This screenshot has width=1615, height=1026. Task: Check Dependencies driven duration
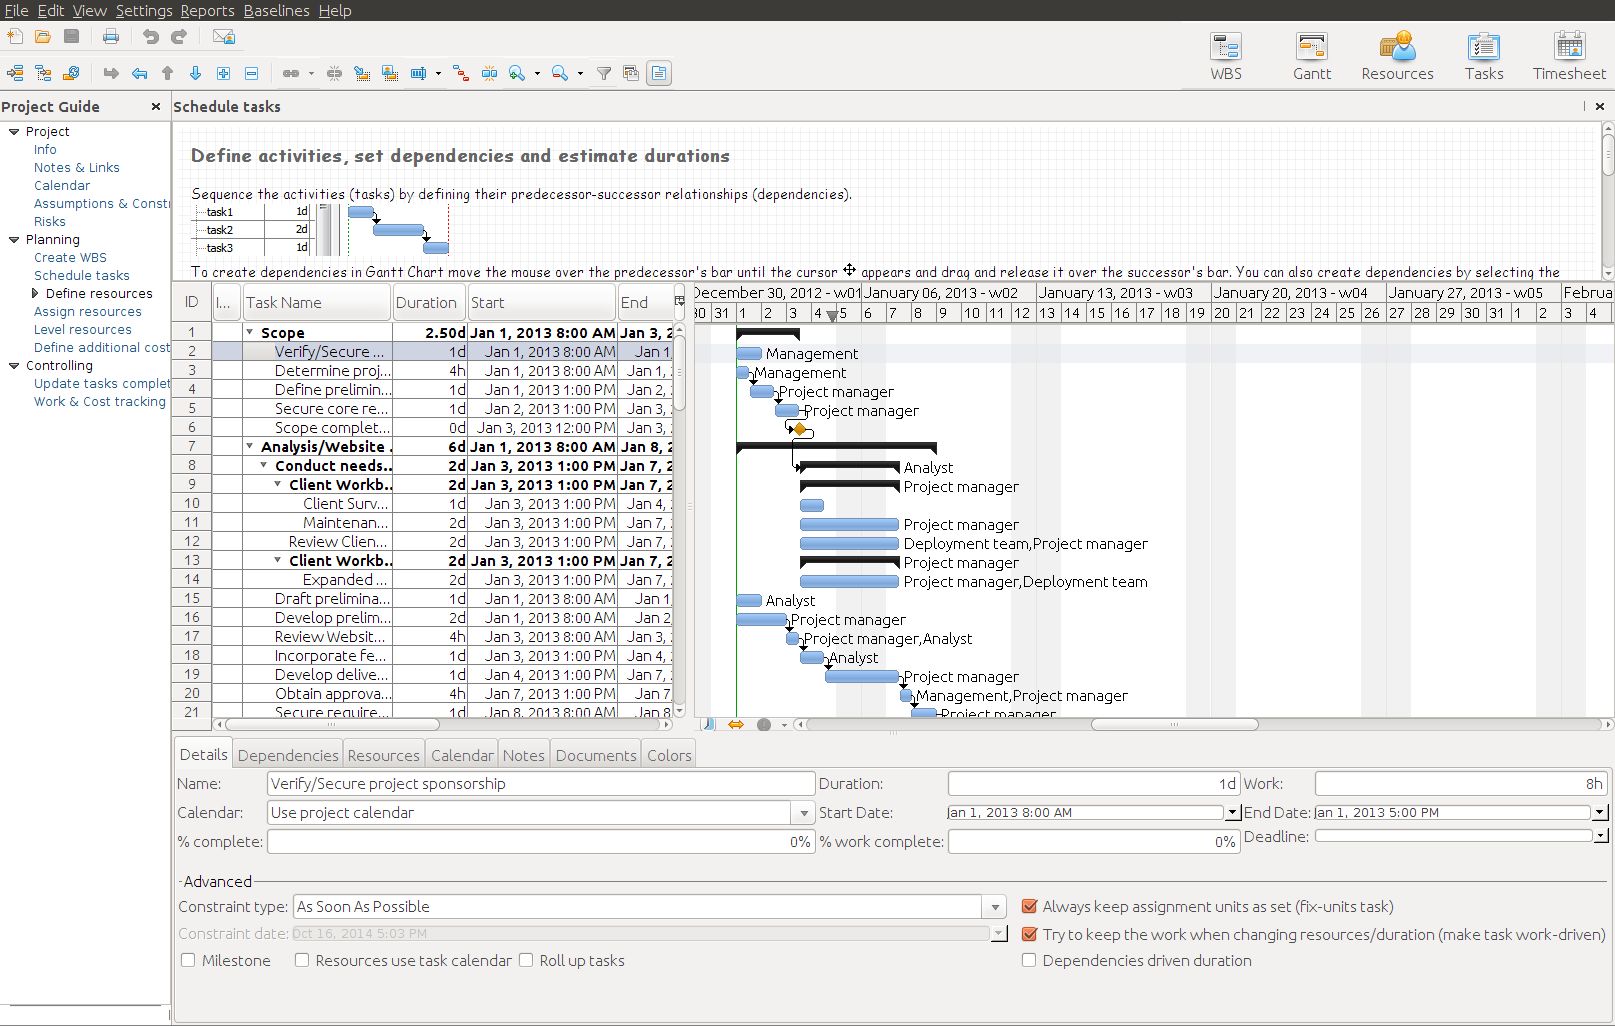coord(1029,960)
